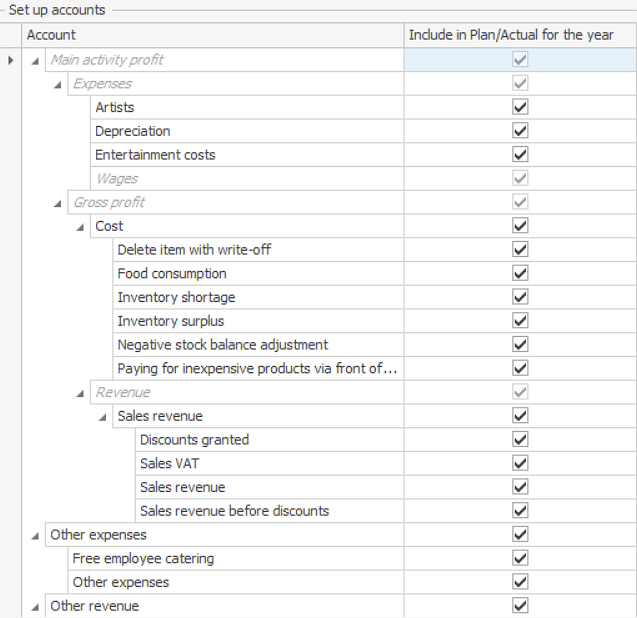Click the Account column header

click(x=212, y=35)
